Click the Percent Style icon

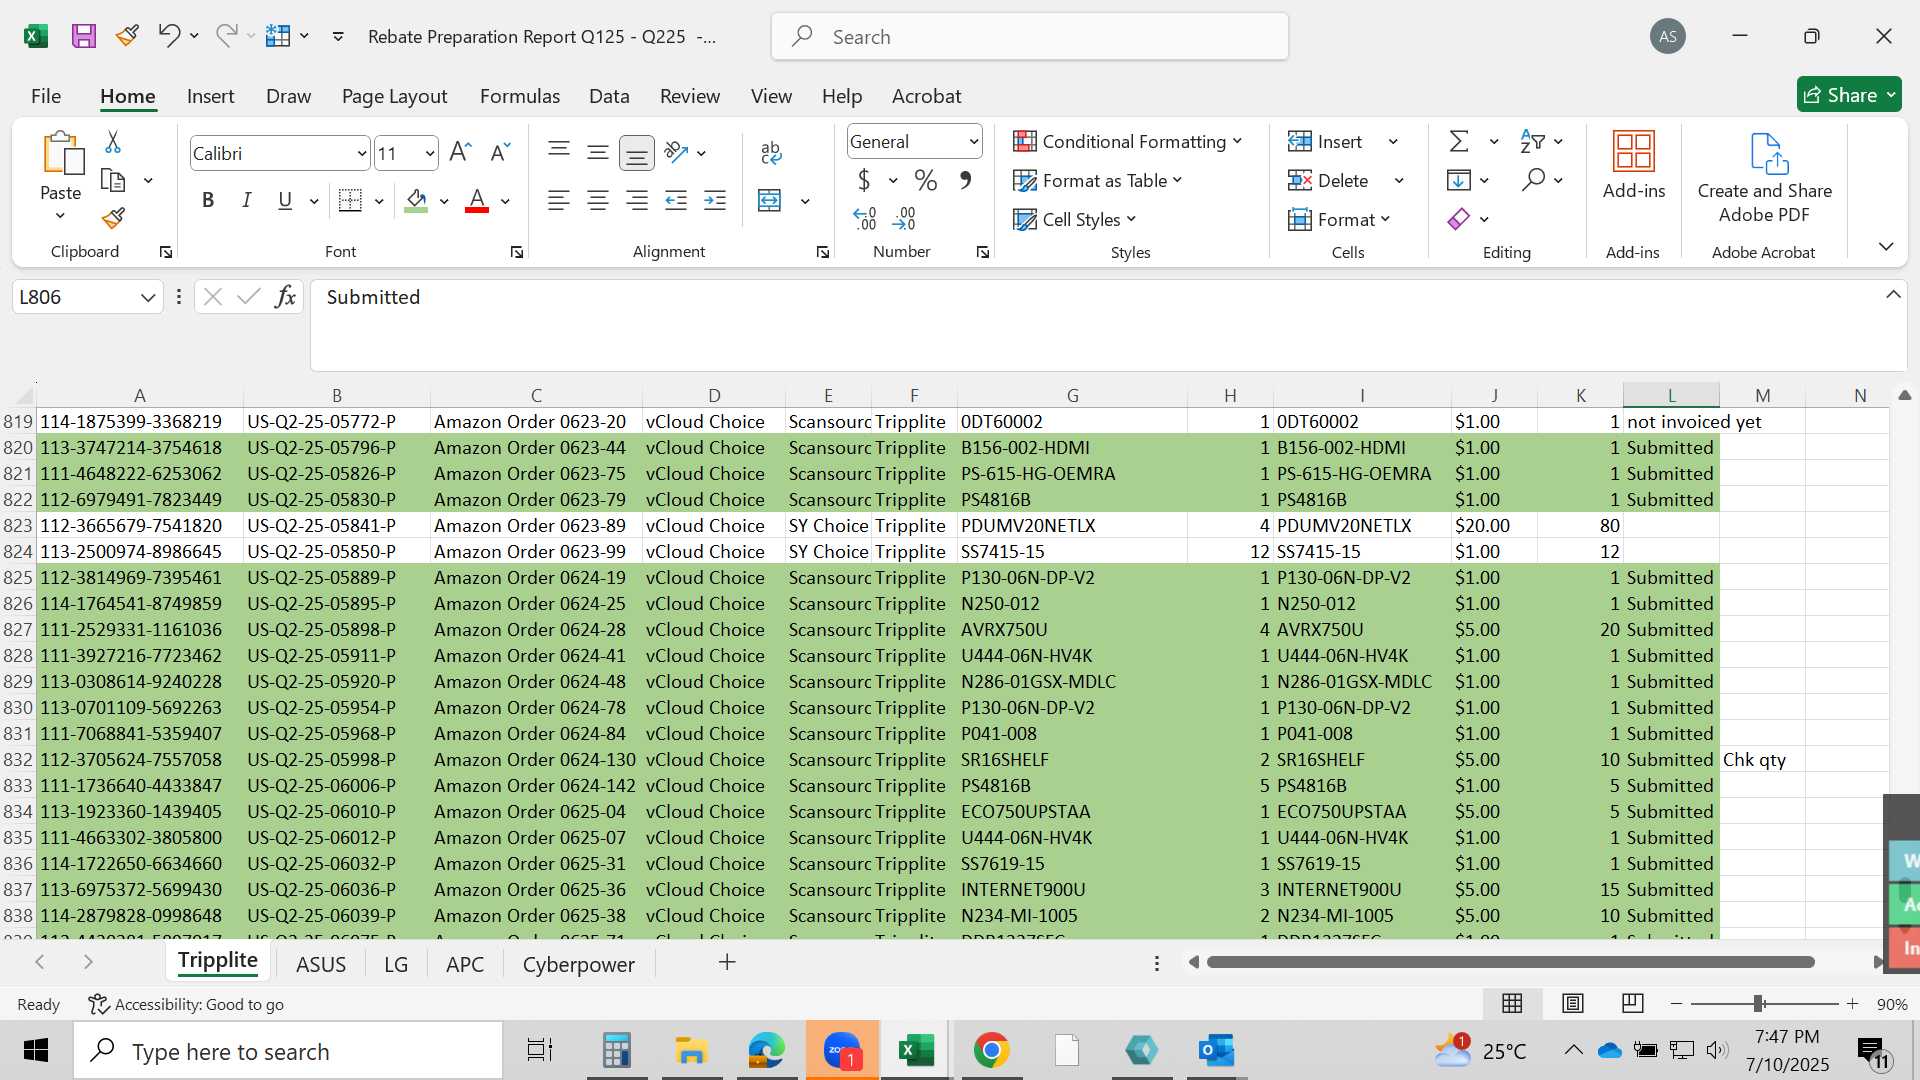[x=925, y=181]
